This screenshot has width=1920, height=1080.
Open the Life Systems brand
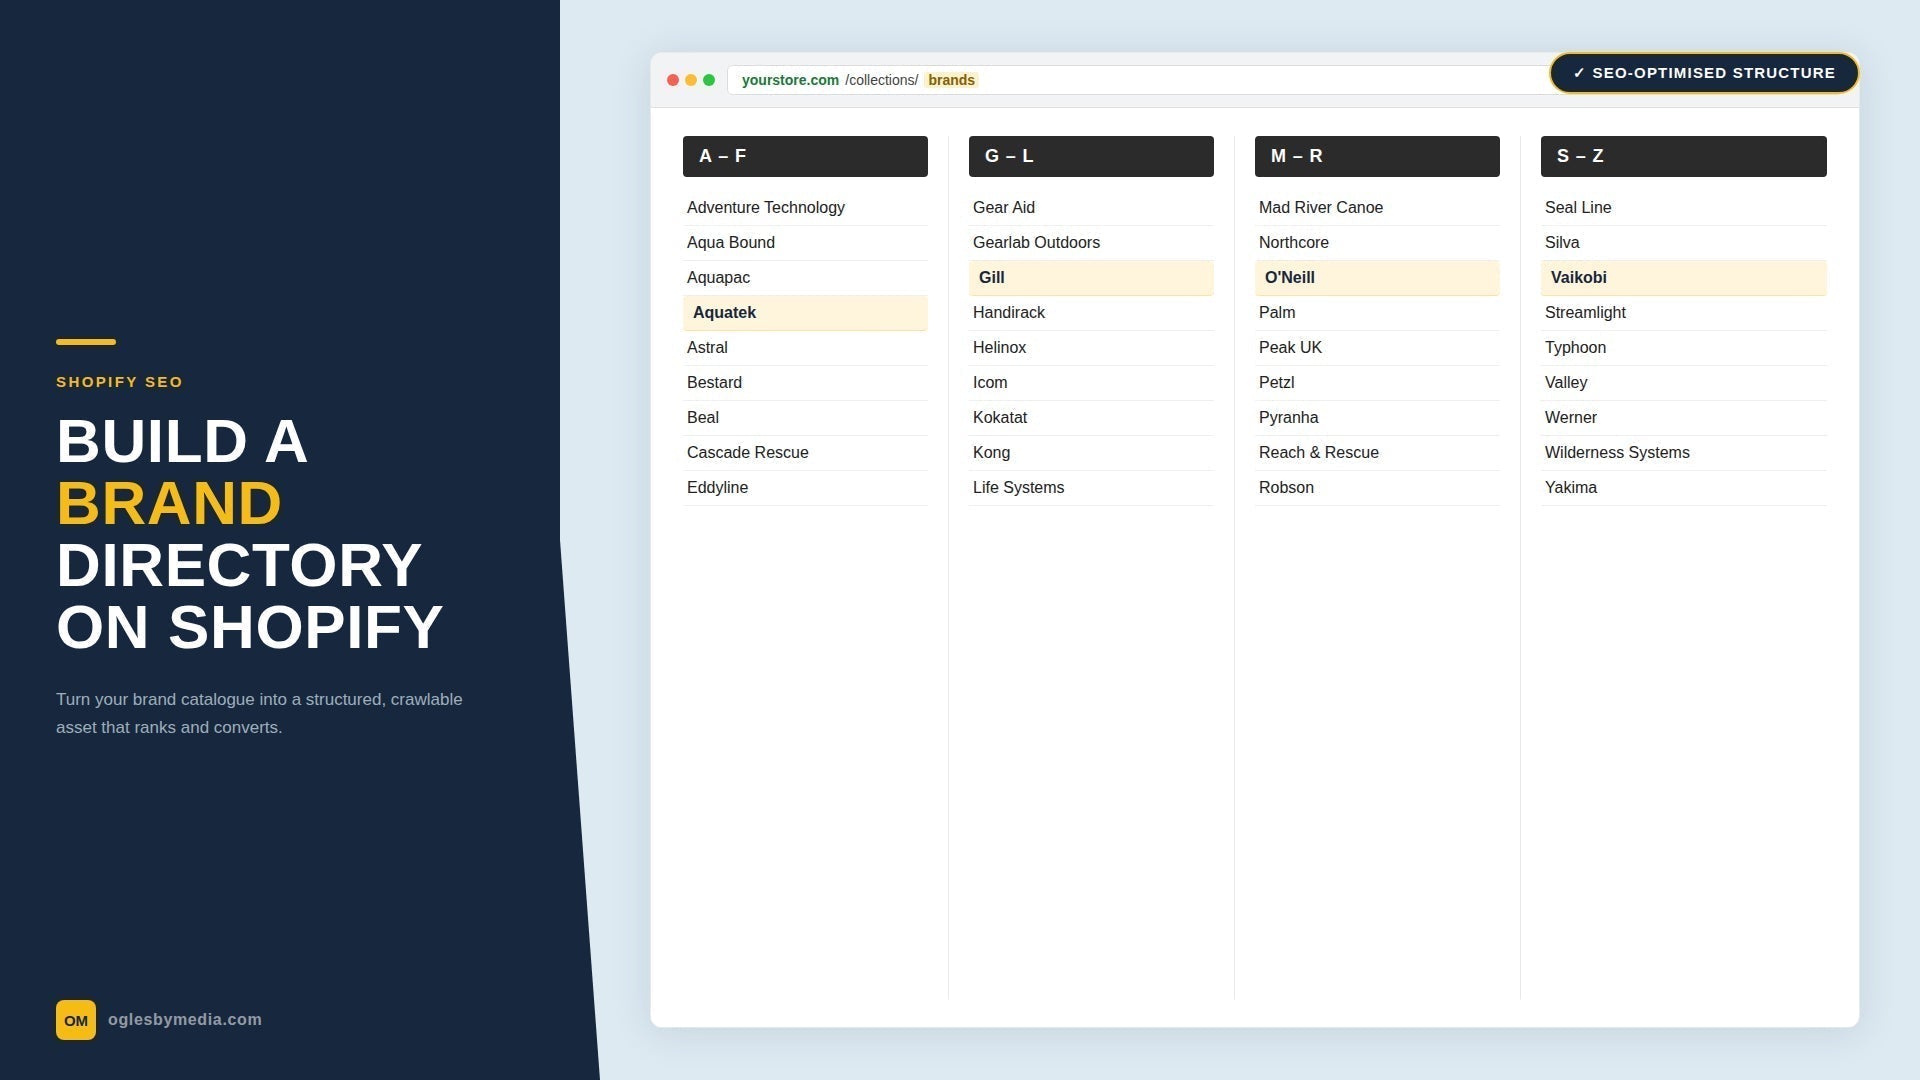pyautogui.click(x=1091, y=488)
